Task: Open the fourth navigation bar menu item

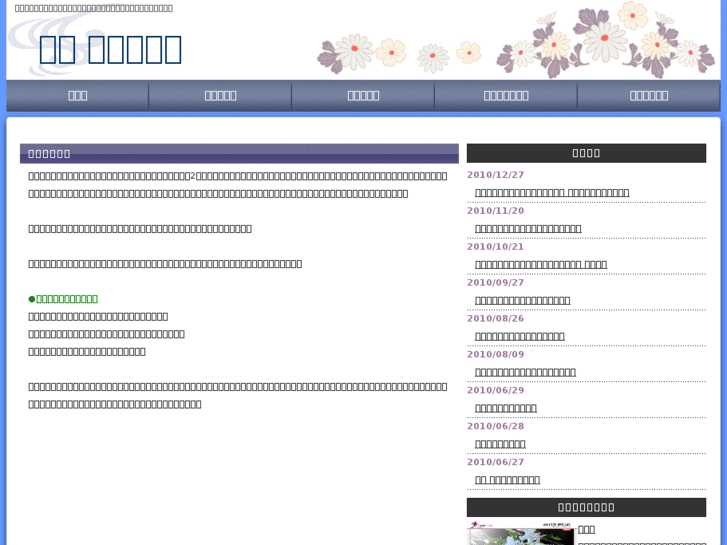Action: tap(506, 96)
